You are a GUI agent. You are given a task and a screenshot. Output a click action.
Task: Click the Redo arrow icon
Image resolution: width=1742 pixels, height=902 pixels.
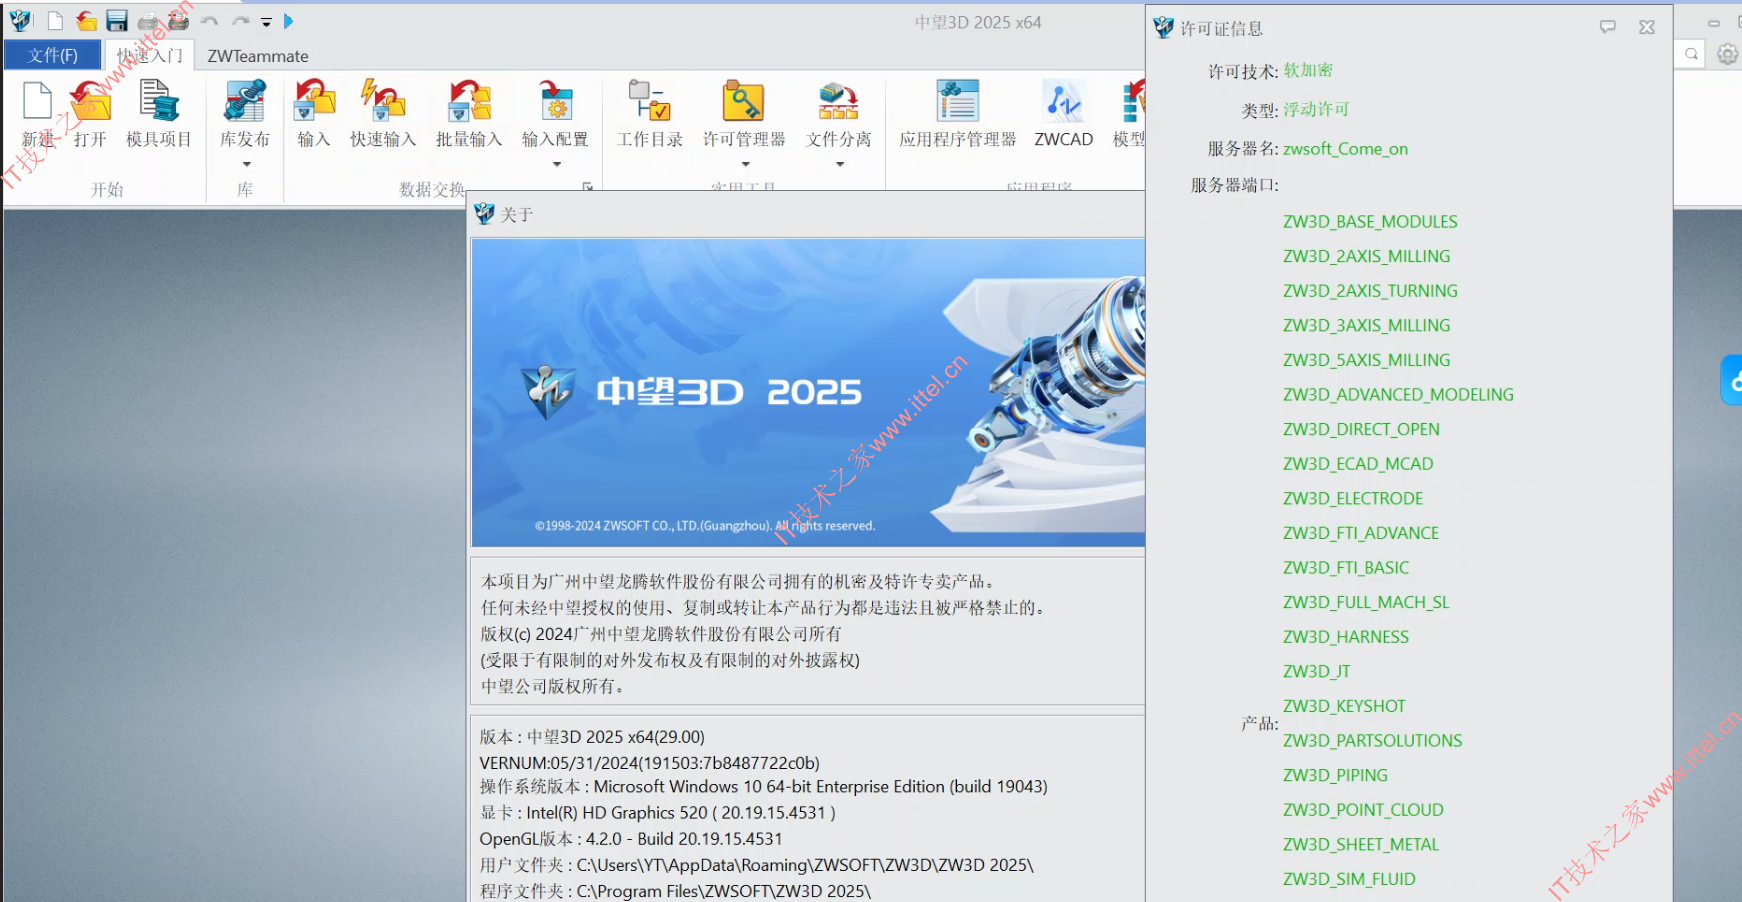[241, 21]
